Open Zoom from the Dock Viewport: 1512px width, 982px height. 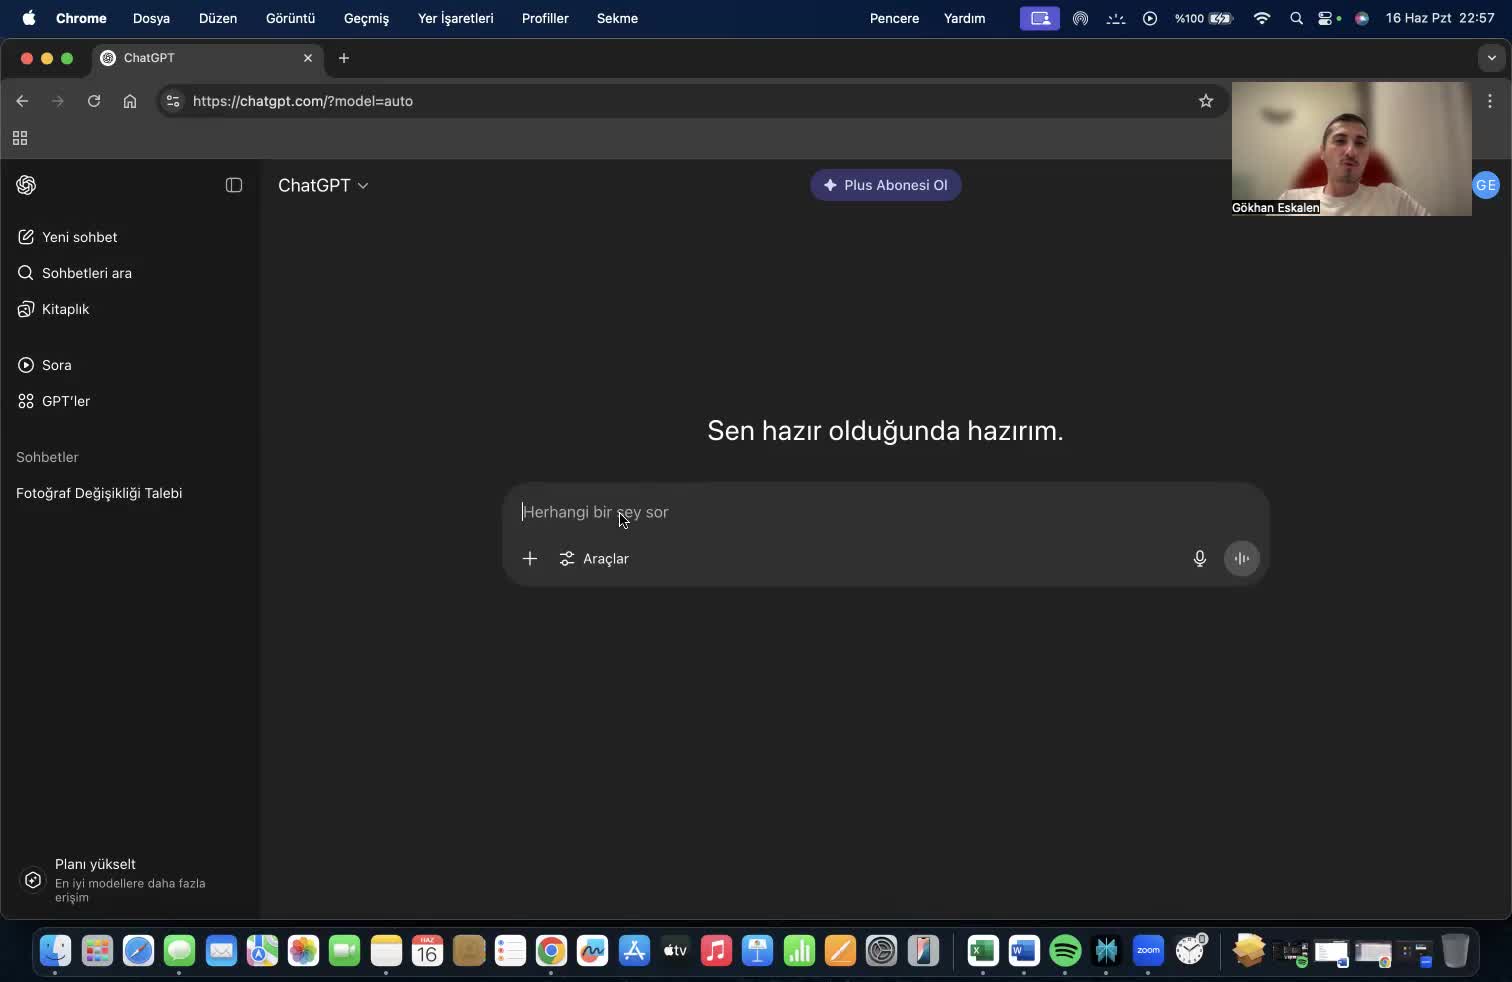coord(1148,950)
